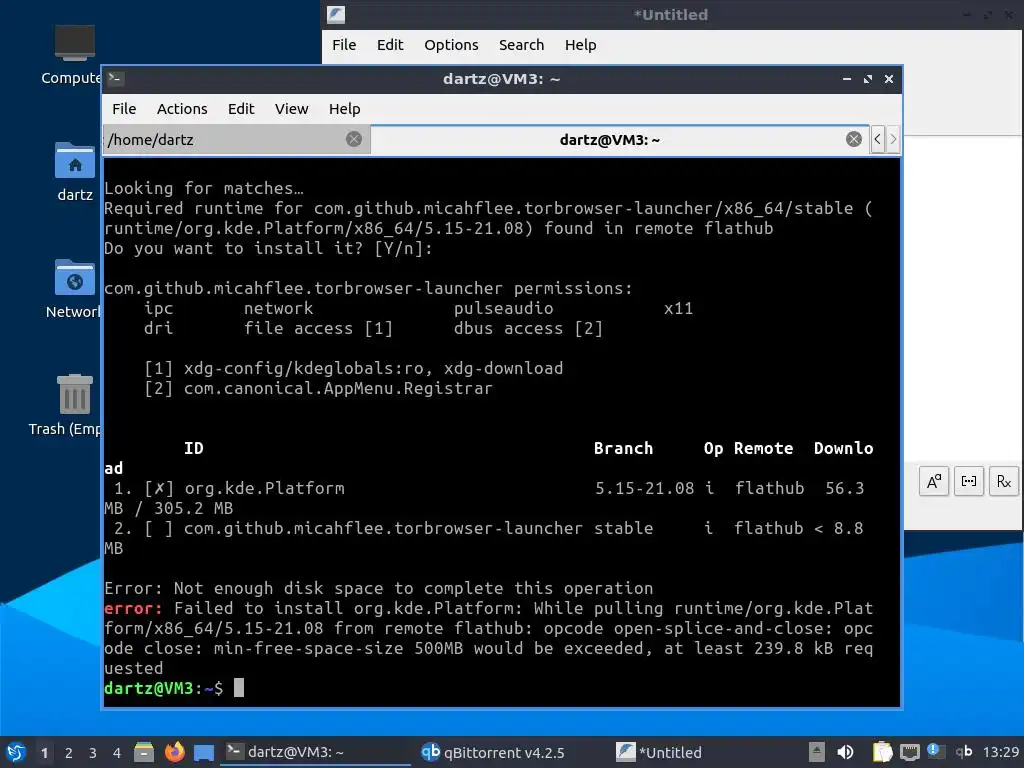1024x768 pixels.
Task: Toggle whole word match in Untitled editor
Action: [x=968, y=482]
